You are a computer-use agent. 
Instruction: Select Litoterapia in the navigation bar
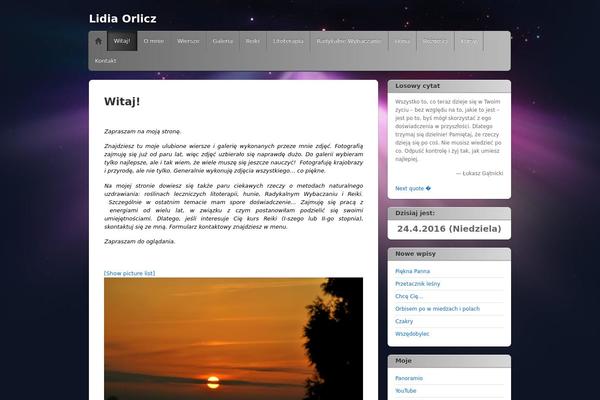[288, 41]
